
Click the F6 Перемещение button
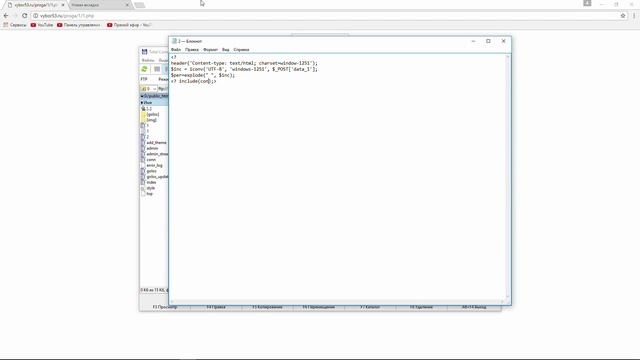[x=319, y=307]
